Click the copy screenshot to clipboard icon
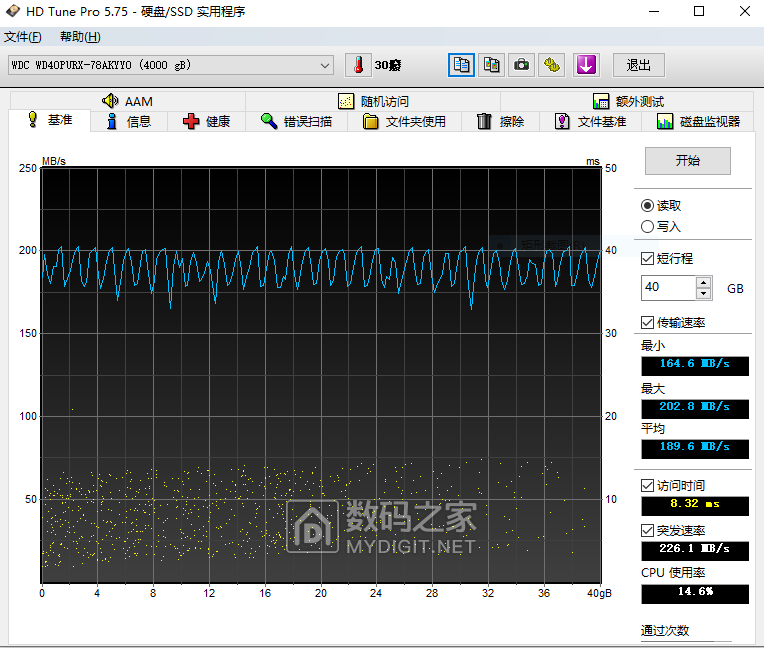764x648 pixels. point(491,65)
